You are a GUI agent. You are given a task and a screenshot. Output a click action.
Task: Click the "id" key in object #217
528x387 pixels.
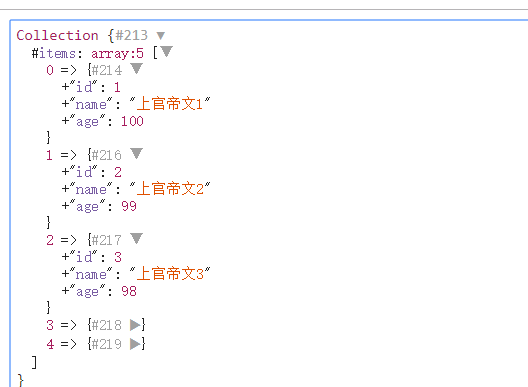(84, 257)
